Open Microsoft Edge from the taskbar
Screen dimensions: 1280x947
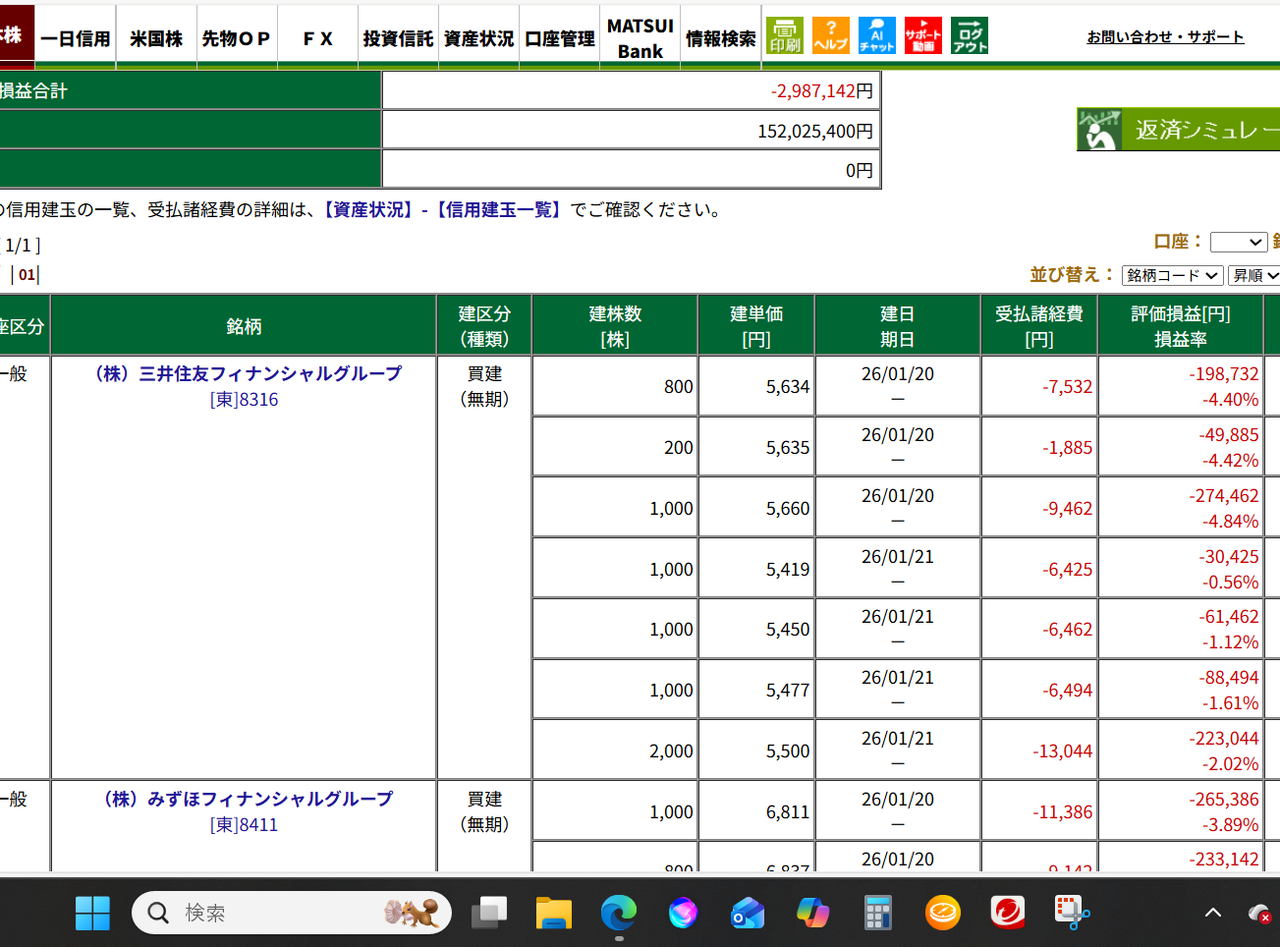pos(619,912)
